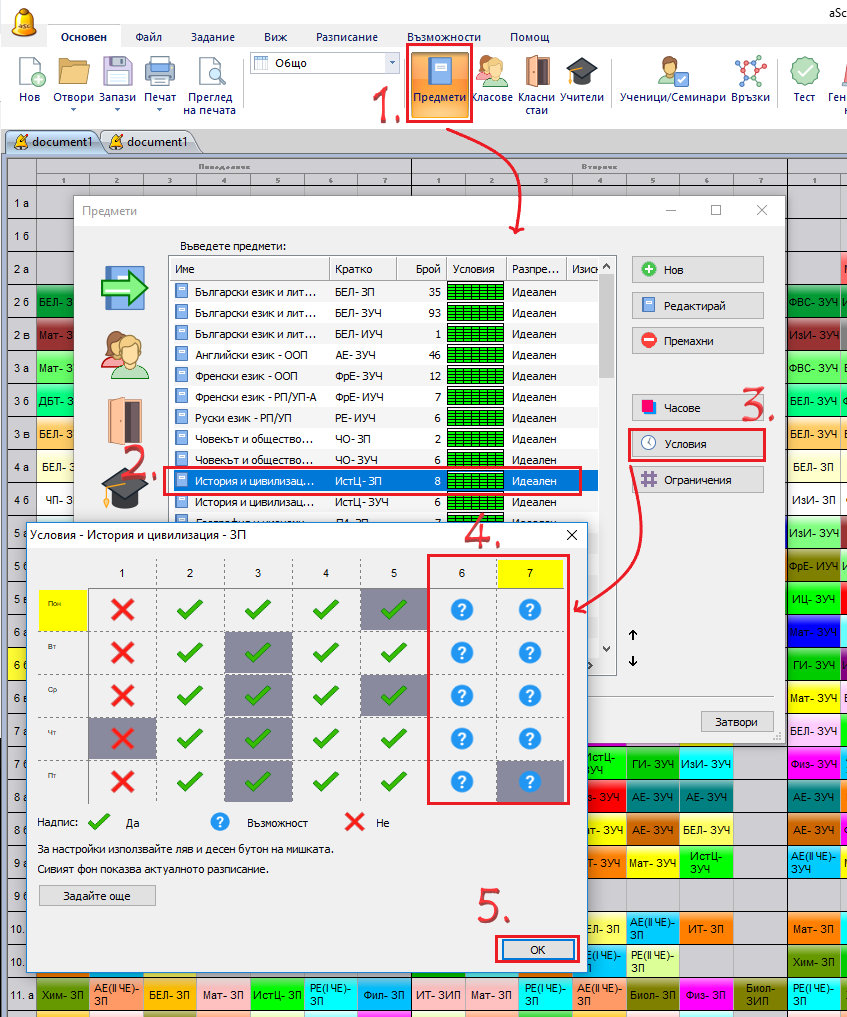Toggle Friday period 2 checkmark cell
The height and width of the screenshot is (1017, 847).
[x=190, y=781]
